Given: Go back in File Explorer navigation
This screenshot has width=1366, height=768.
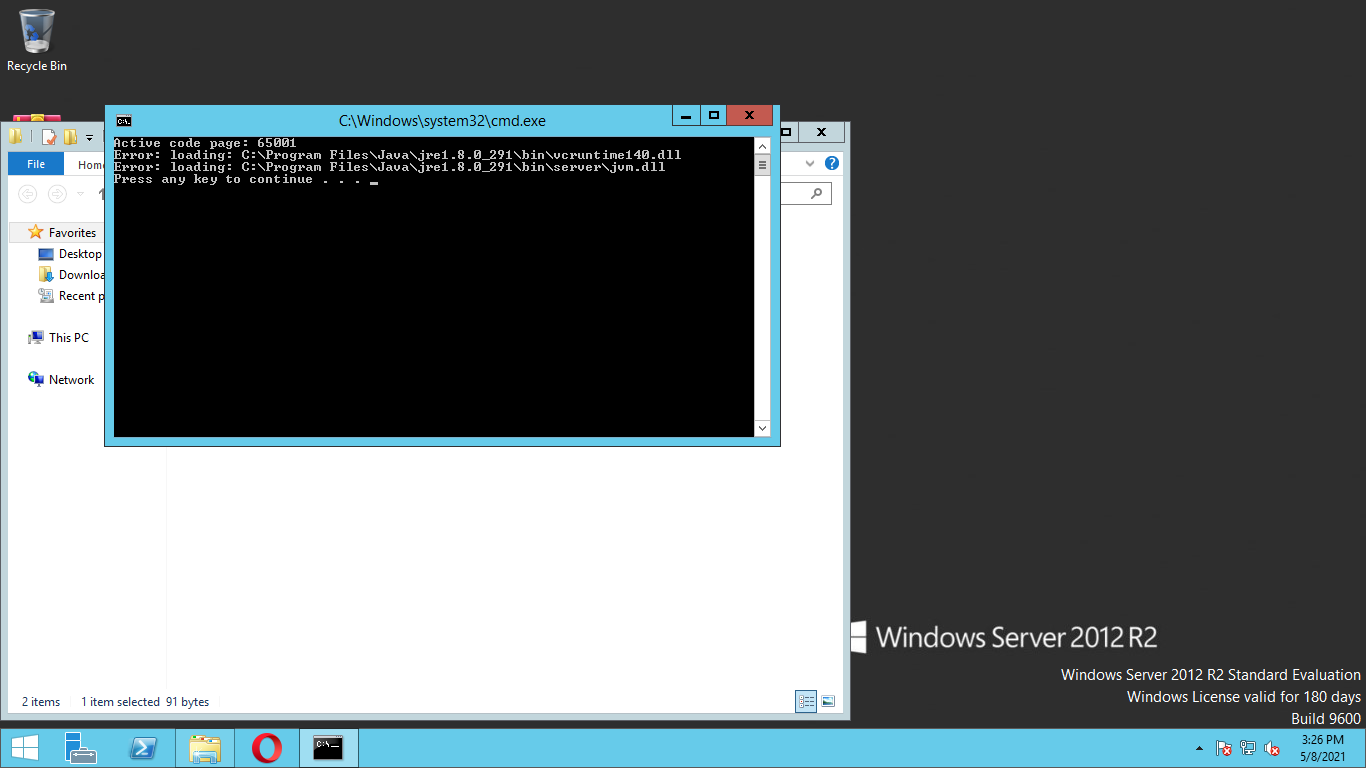Looking at the screenshot, I should 28,193.
